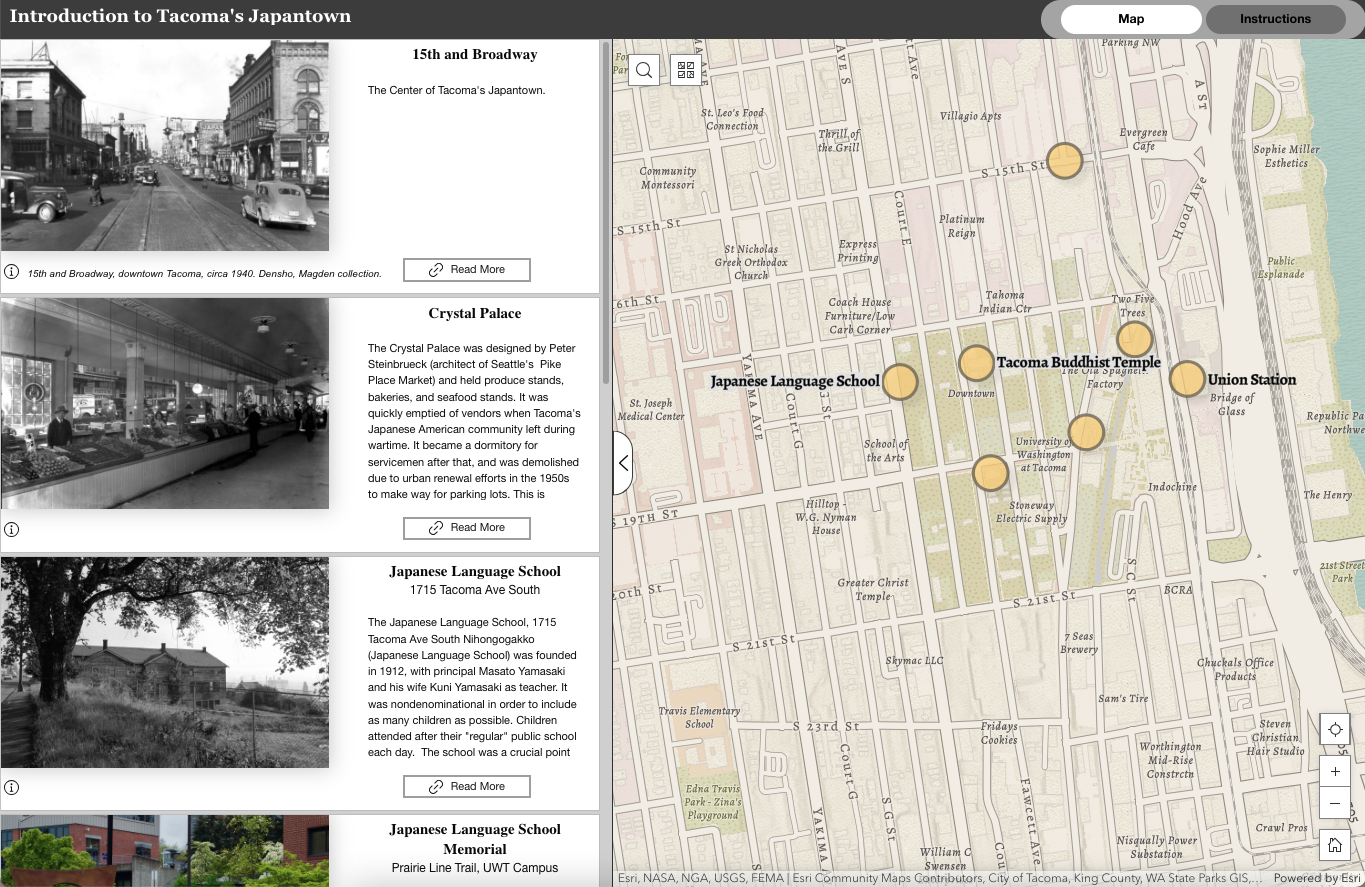
Task: Click 'The Center of Tacoma's Japantown.' text
Action: point(456,90)
